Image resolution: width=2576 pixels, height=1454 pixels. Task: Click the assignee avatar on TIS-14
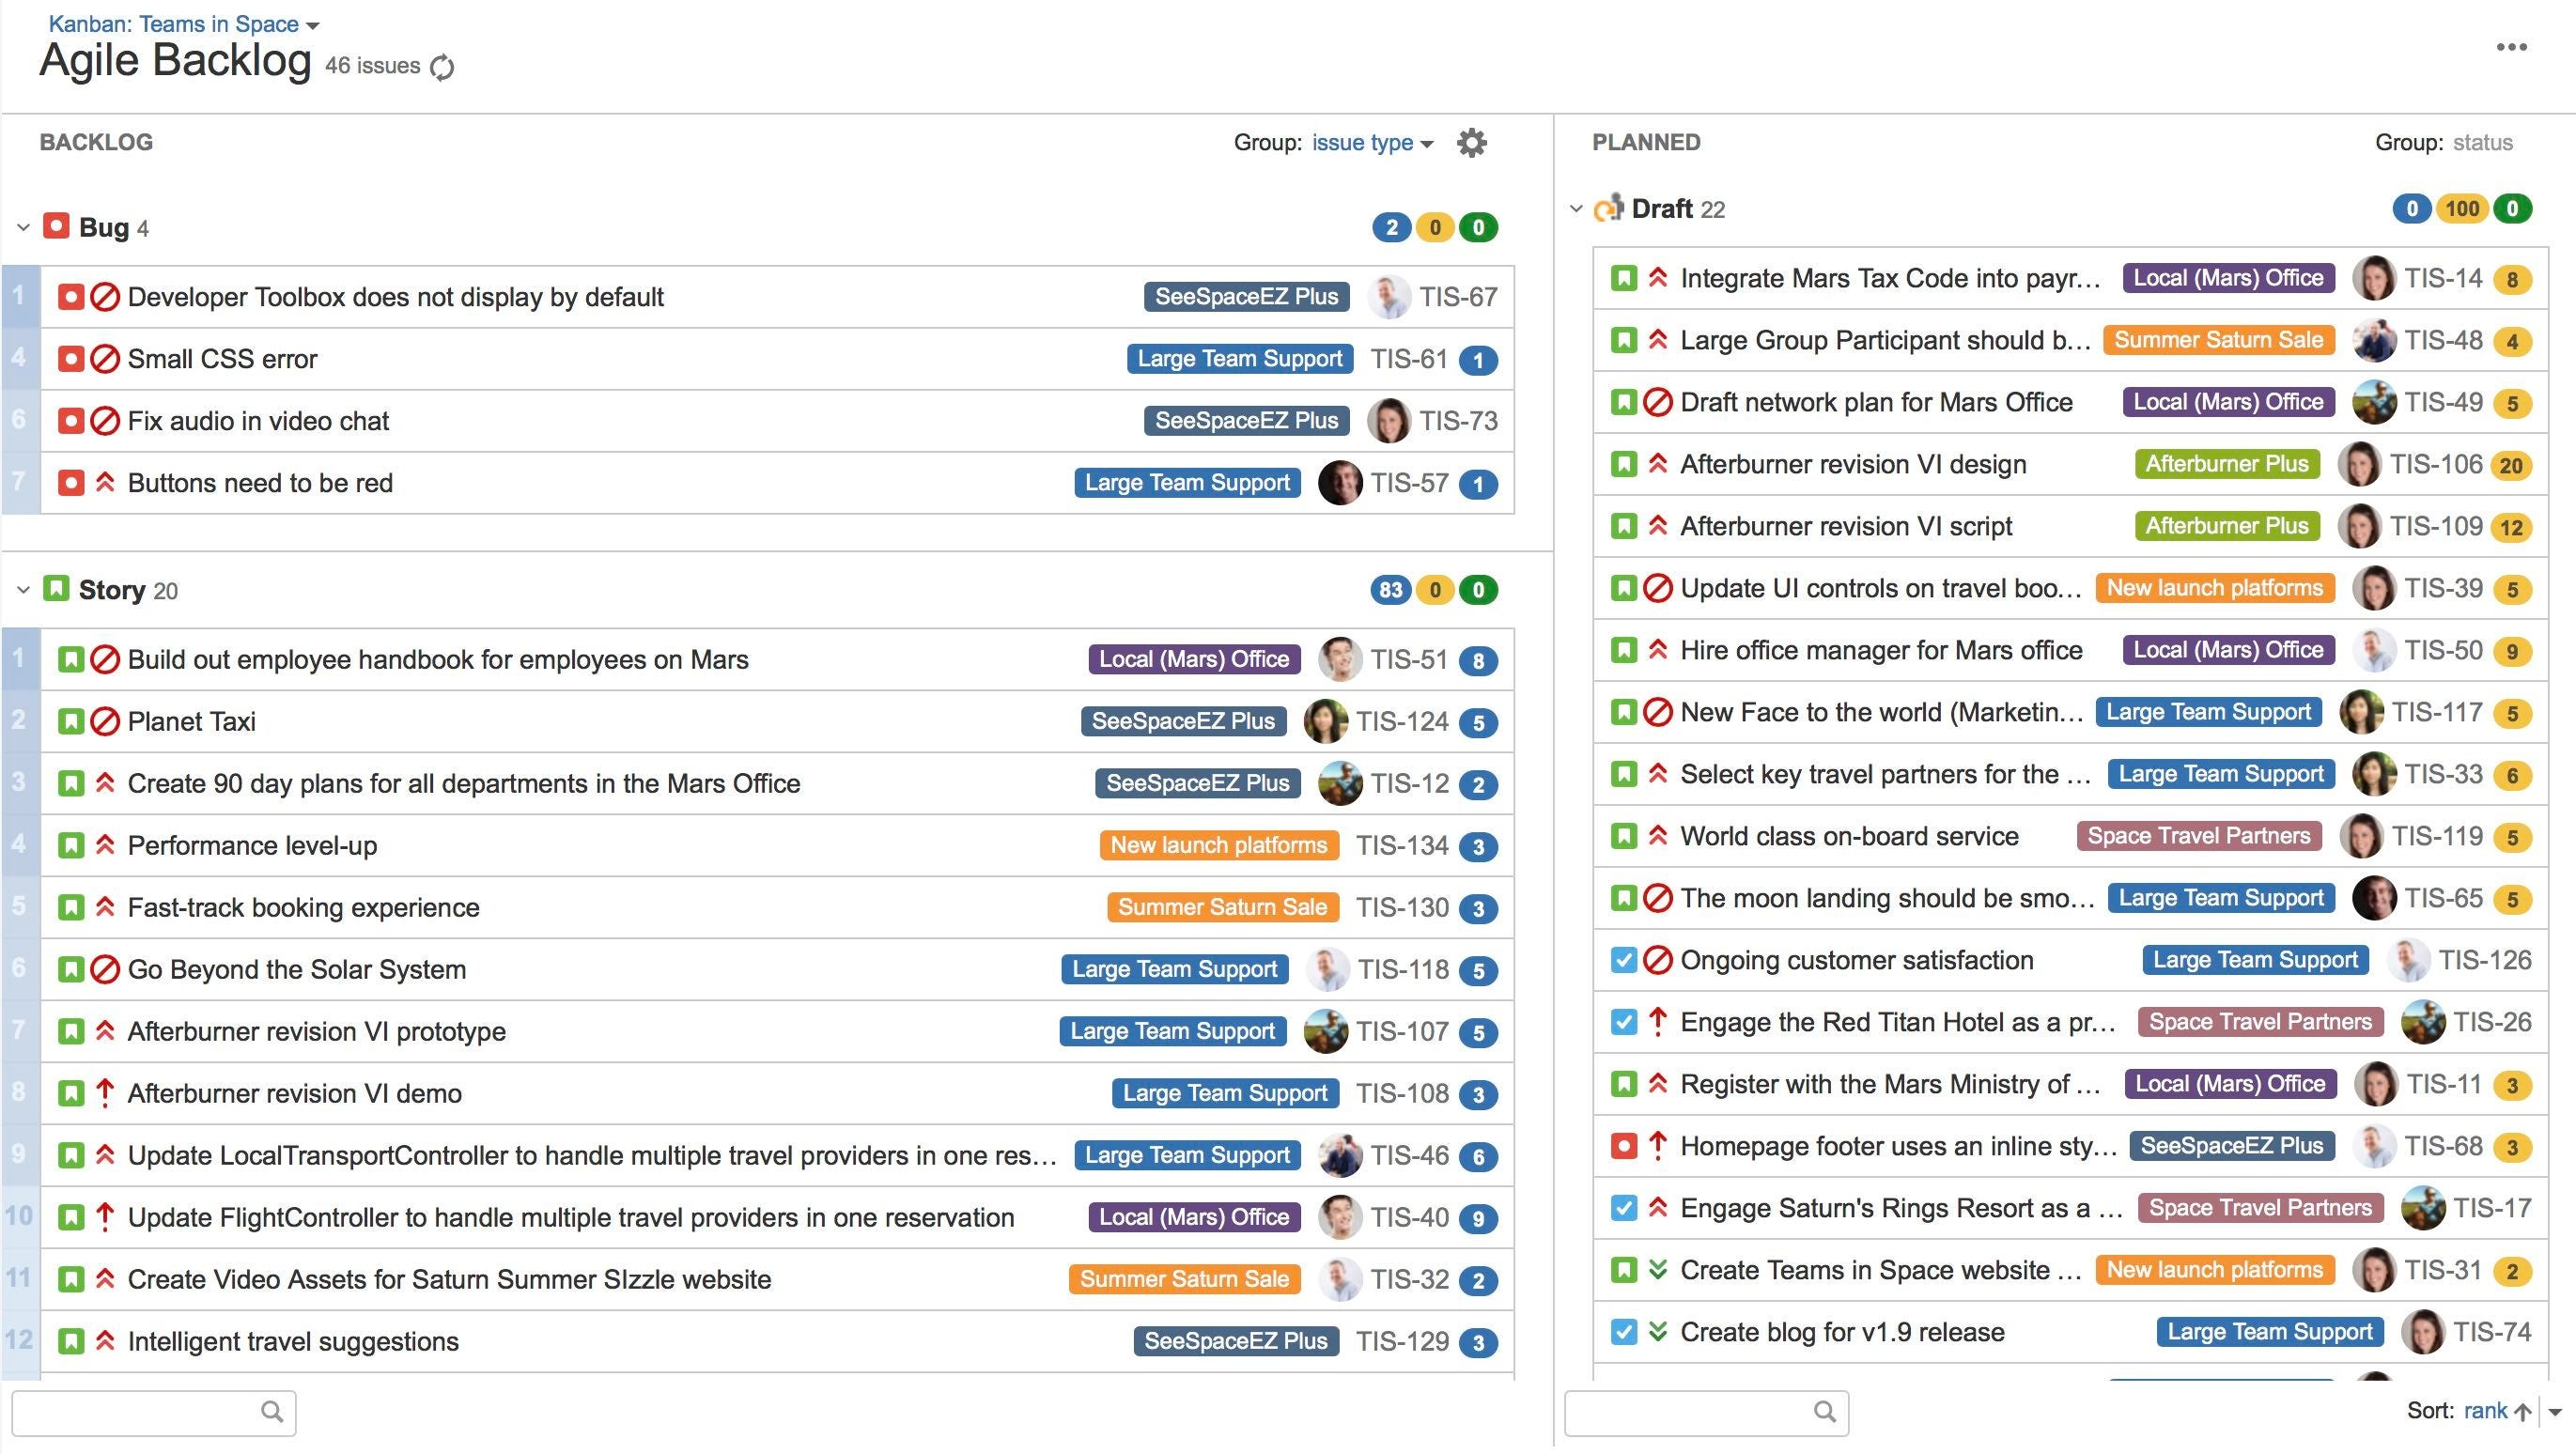[2374, 278]
